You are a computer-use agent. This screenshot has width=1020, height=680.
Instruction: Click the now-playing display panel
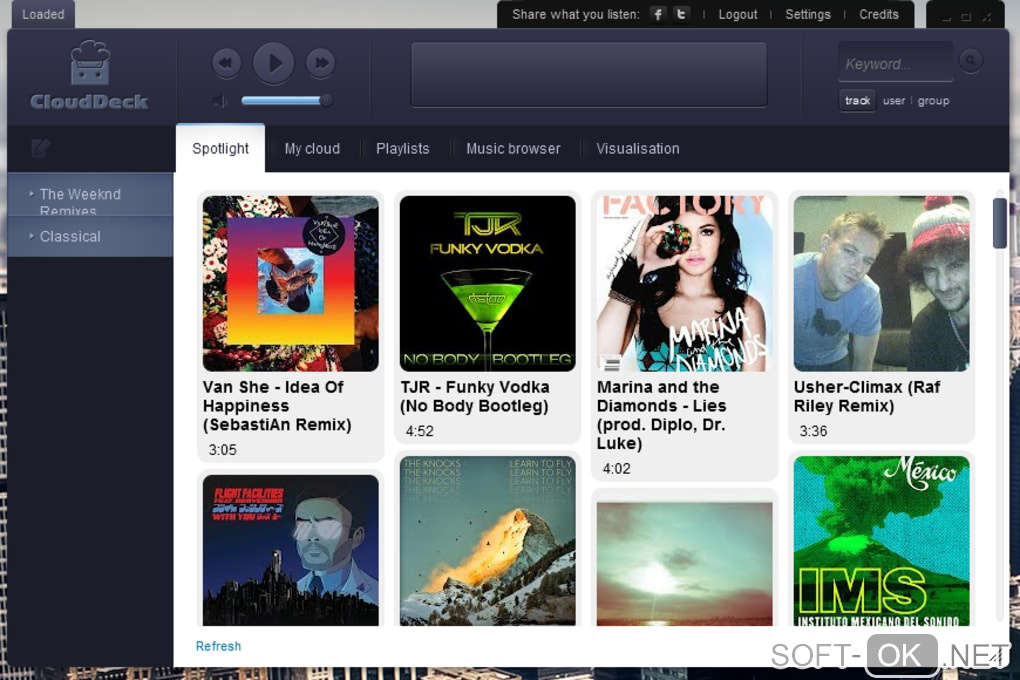589,74
